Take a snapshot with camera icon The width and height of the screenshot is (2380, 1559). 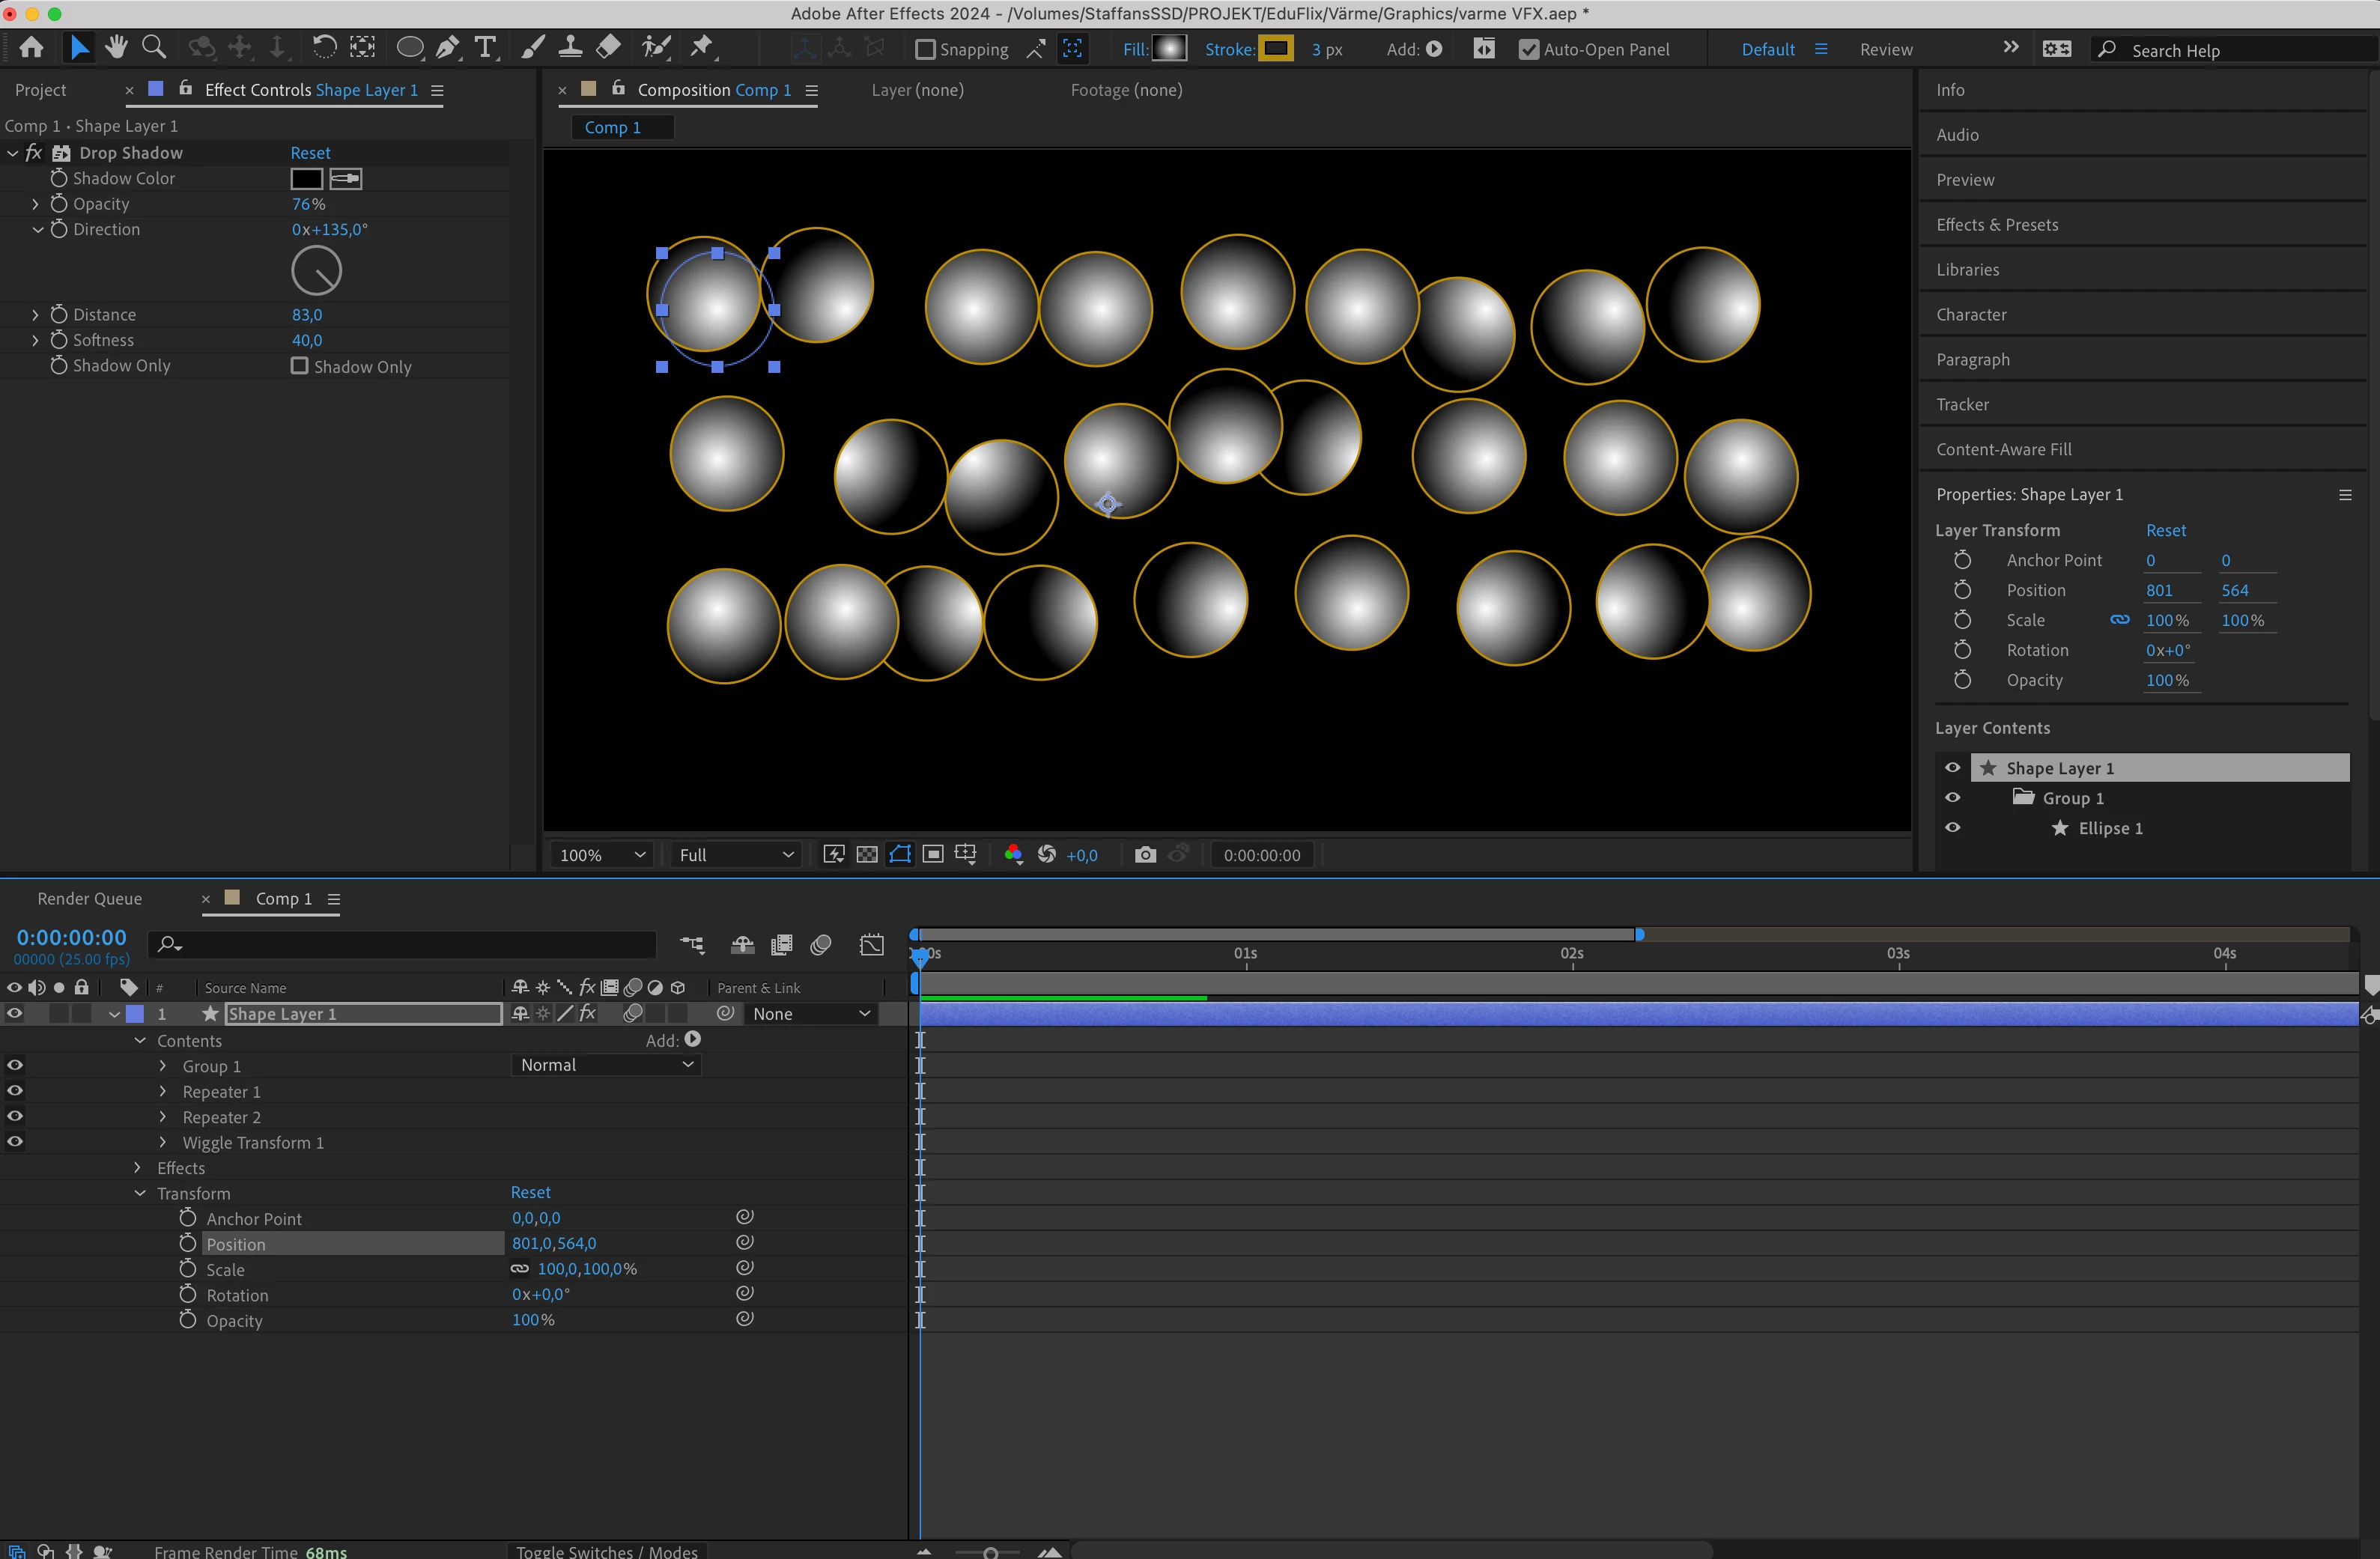click(x=1145, y=855)
